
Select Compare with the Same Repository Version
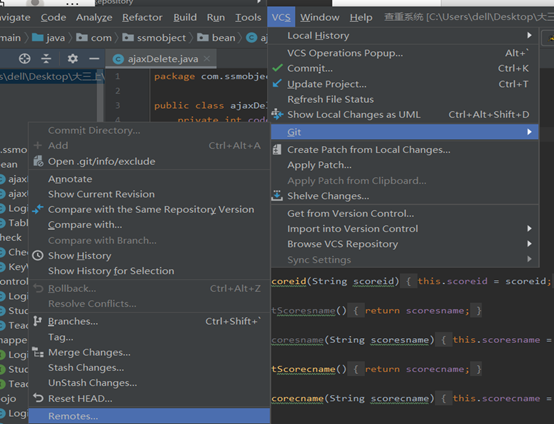point(149,209)
